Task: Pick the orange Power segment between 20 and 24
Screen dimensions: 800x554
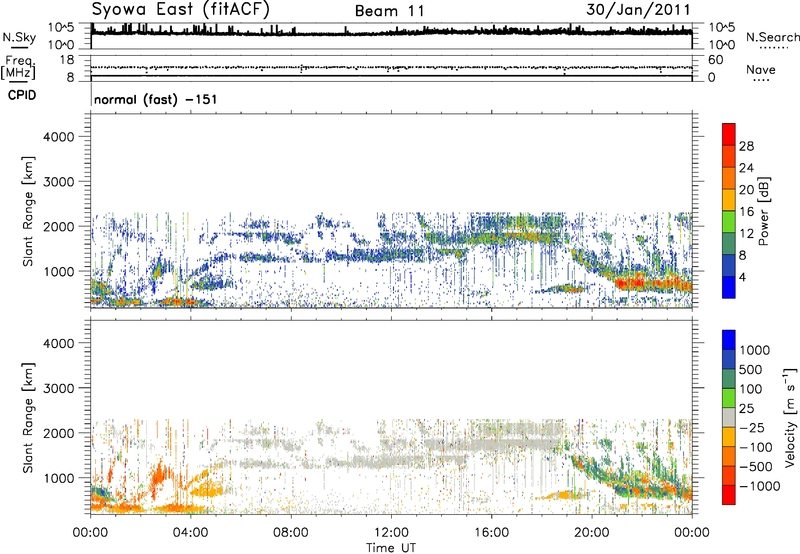Action: point(729,178)
